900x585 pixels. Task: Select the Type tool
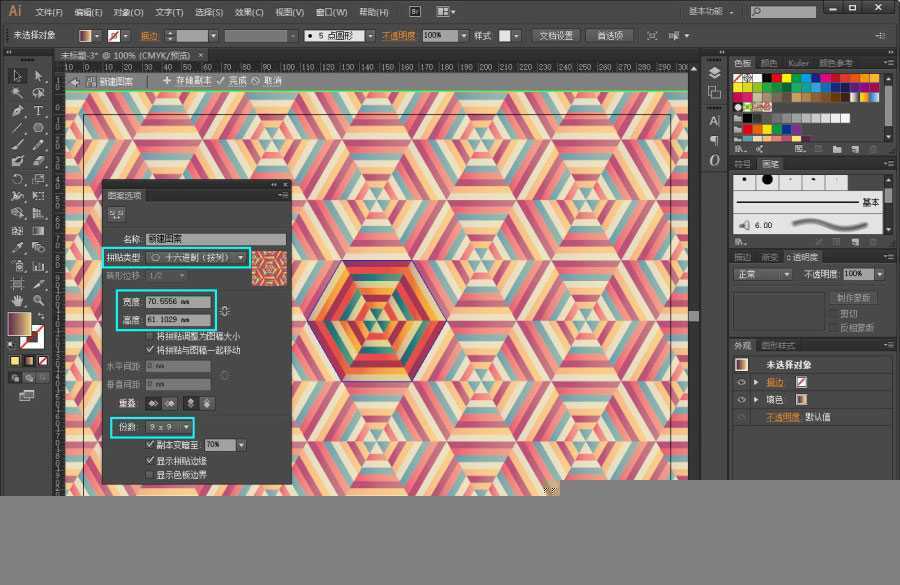coord(39,110)
